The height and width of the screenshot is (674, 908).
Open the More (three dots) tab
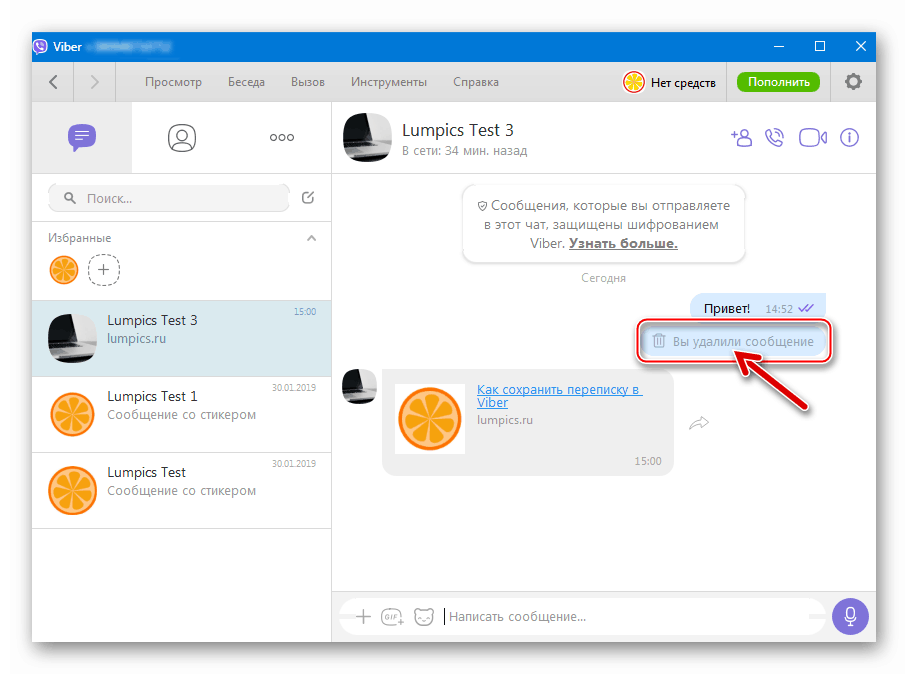(281, 137)
